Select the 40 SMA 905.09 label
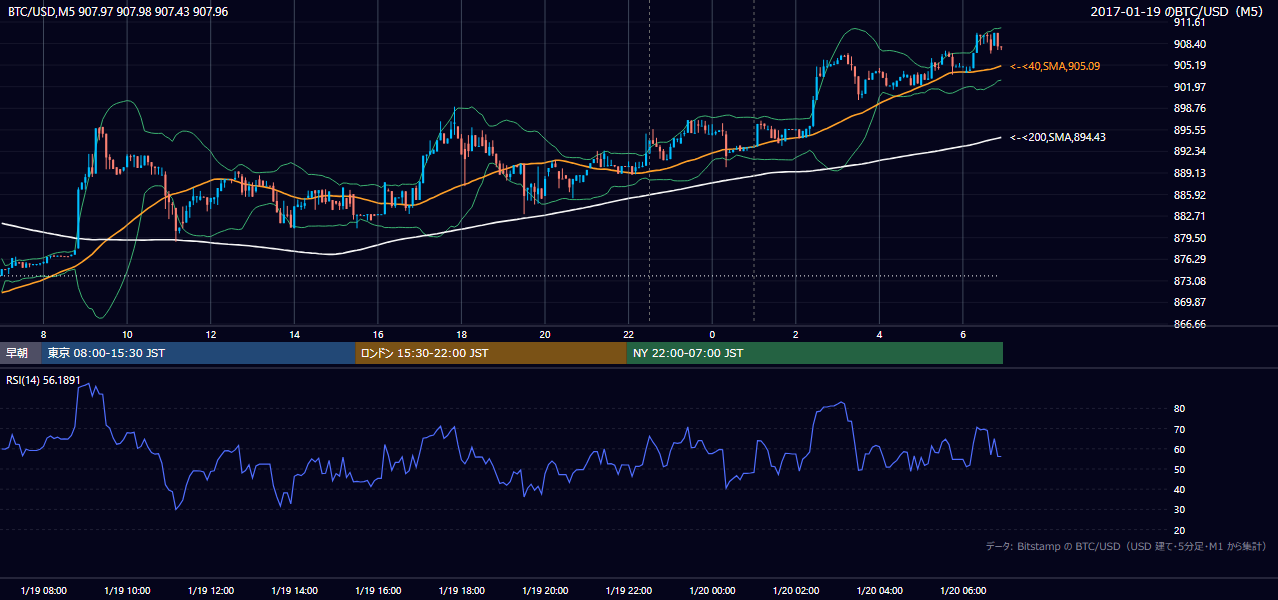 coord(1055,66)
